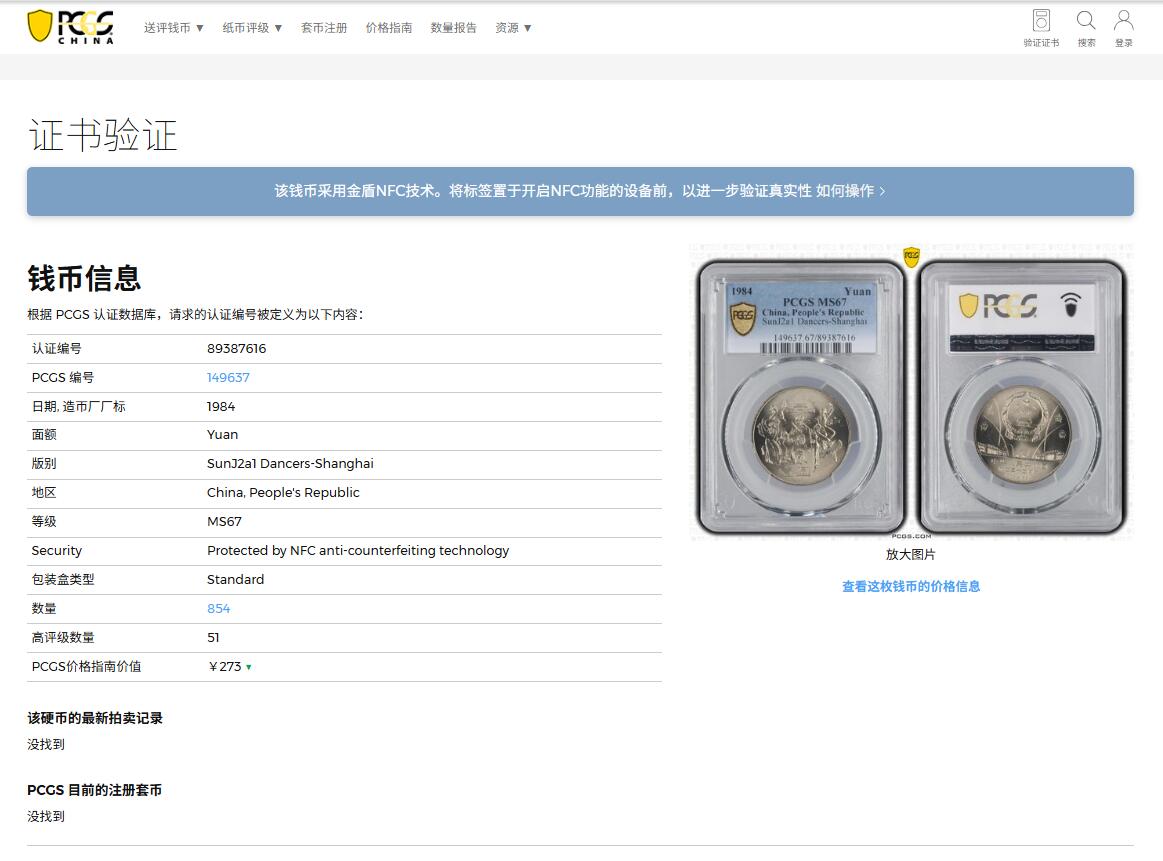The image size is (1163, 861).
Task: Open population count 854 link
Action: click(x=218, y=608)
